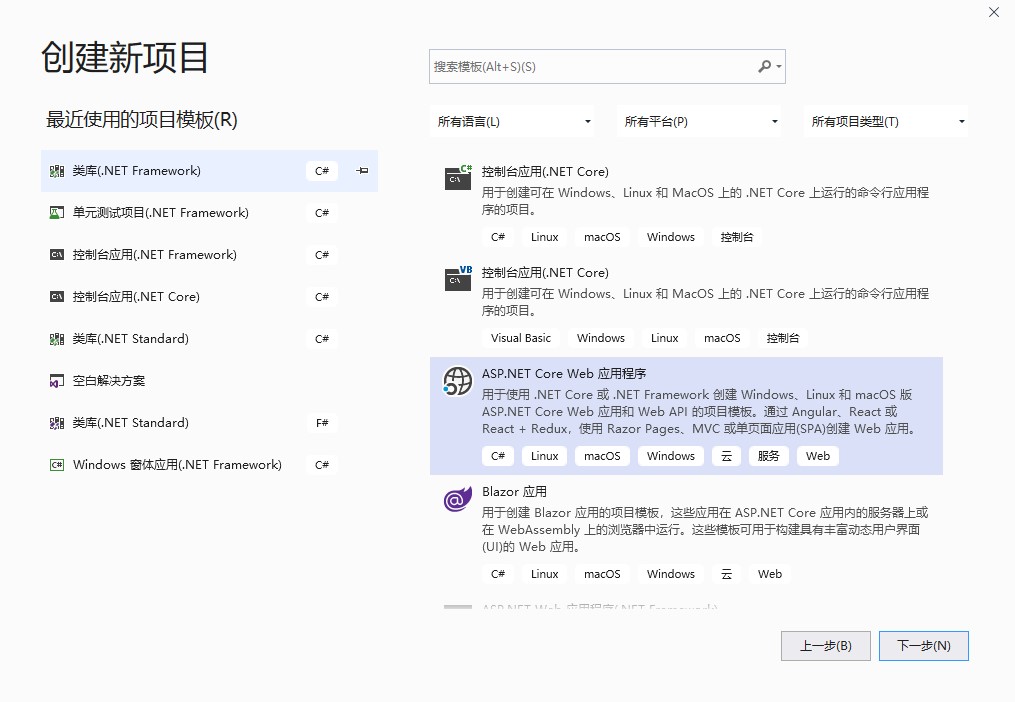Expand the search box dropdown arrow
This screenshot has height=702, width=1015.
779,67
